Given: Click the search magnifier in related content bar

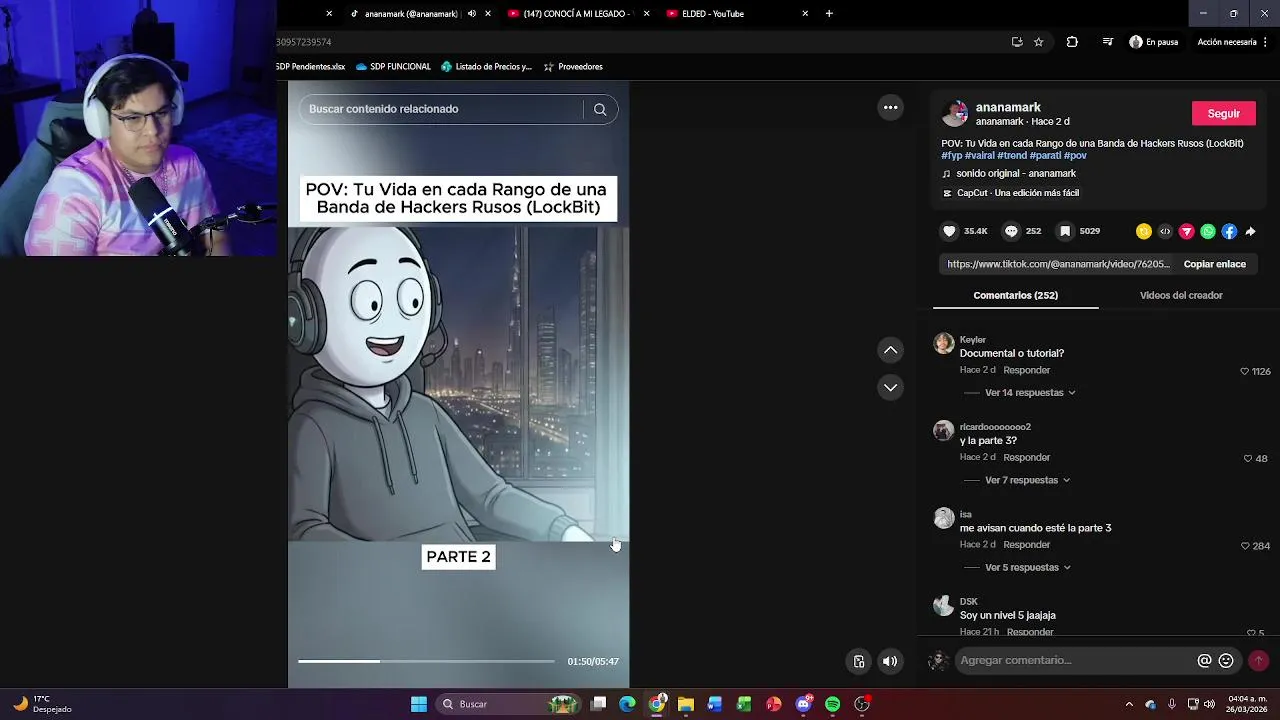Looking at the screenshot, I should click(x=600, y=109).
